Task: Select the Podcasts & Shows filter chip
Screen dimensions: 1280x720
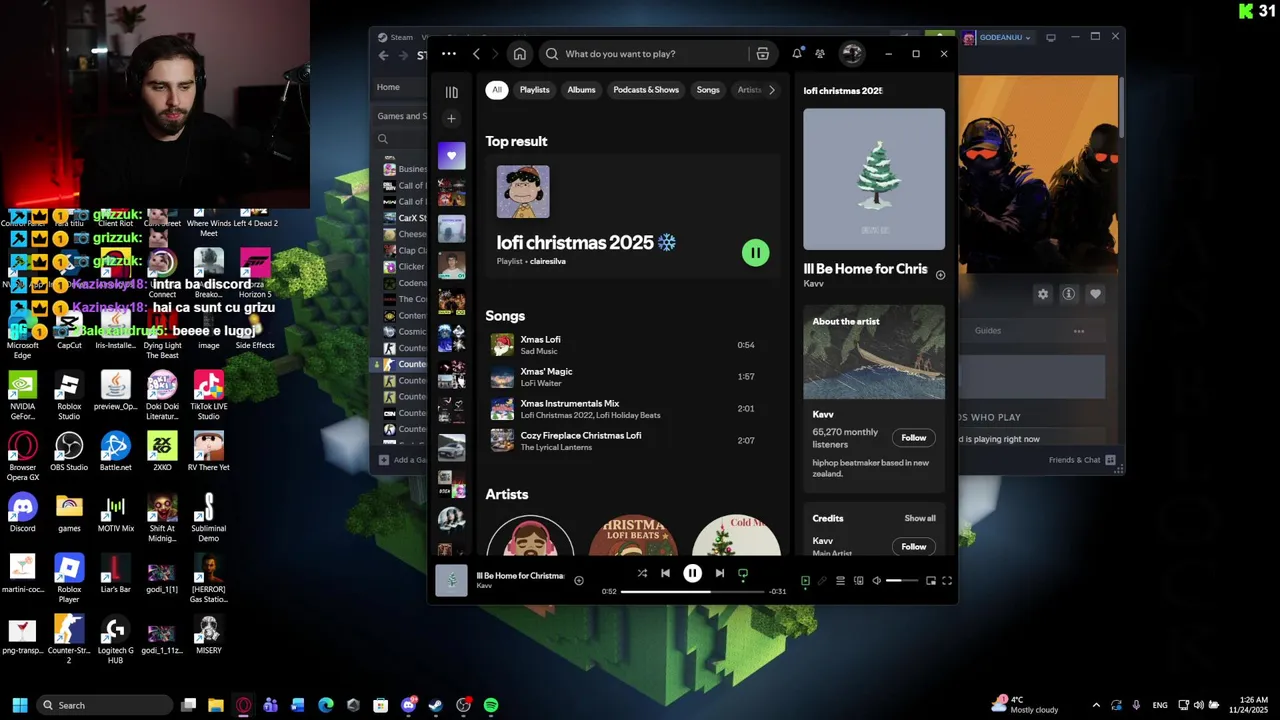Action: (646, 90)
